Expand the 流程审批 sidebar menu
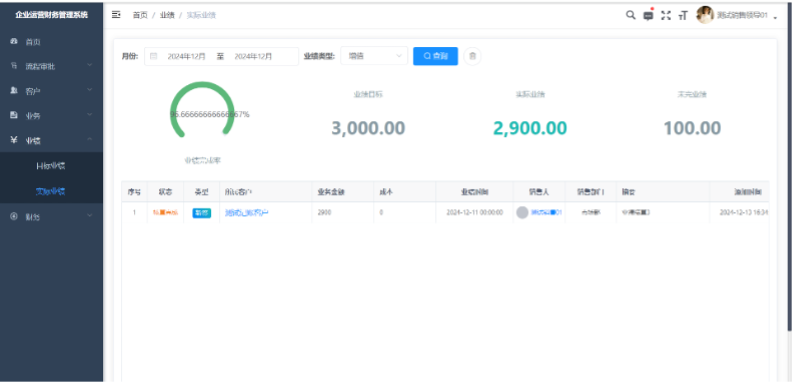 (x=52, y=66)
